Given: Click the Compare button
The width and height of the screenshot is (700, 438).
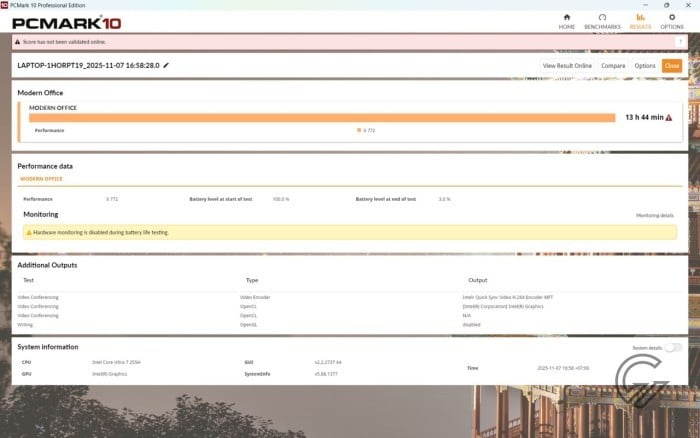Looking at the screenshot, I should [x=613, y=66].
